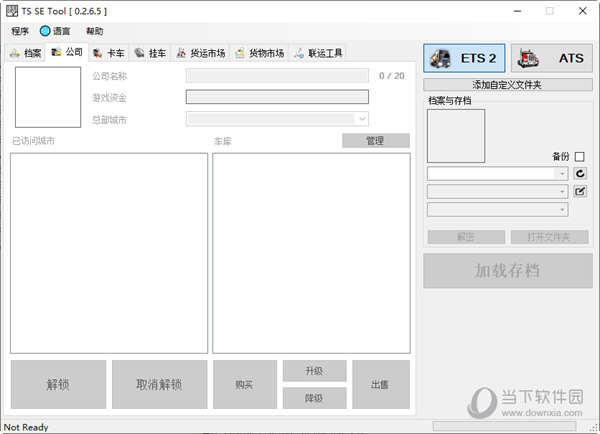The height and width of the screenshot is (434, 600).
Task: Click the 解锁 unlock button
Action: [58, 384]
